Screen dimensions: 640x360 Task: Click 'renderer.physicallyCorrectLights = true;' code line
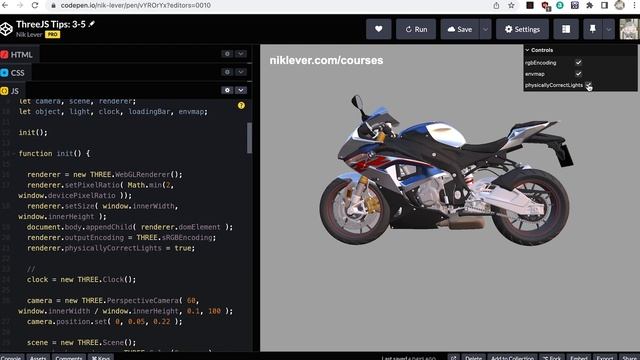[x=111, y=248]
